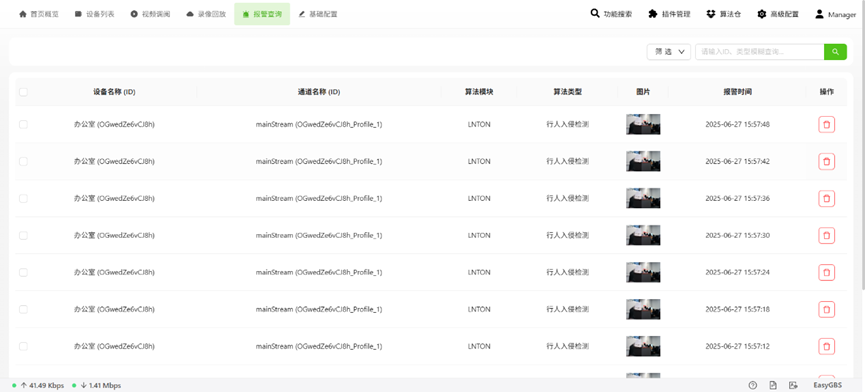Open the 基础配置 tab
This screenshot has width=865, height=392.
[x=318, y=14]
